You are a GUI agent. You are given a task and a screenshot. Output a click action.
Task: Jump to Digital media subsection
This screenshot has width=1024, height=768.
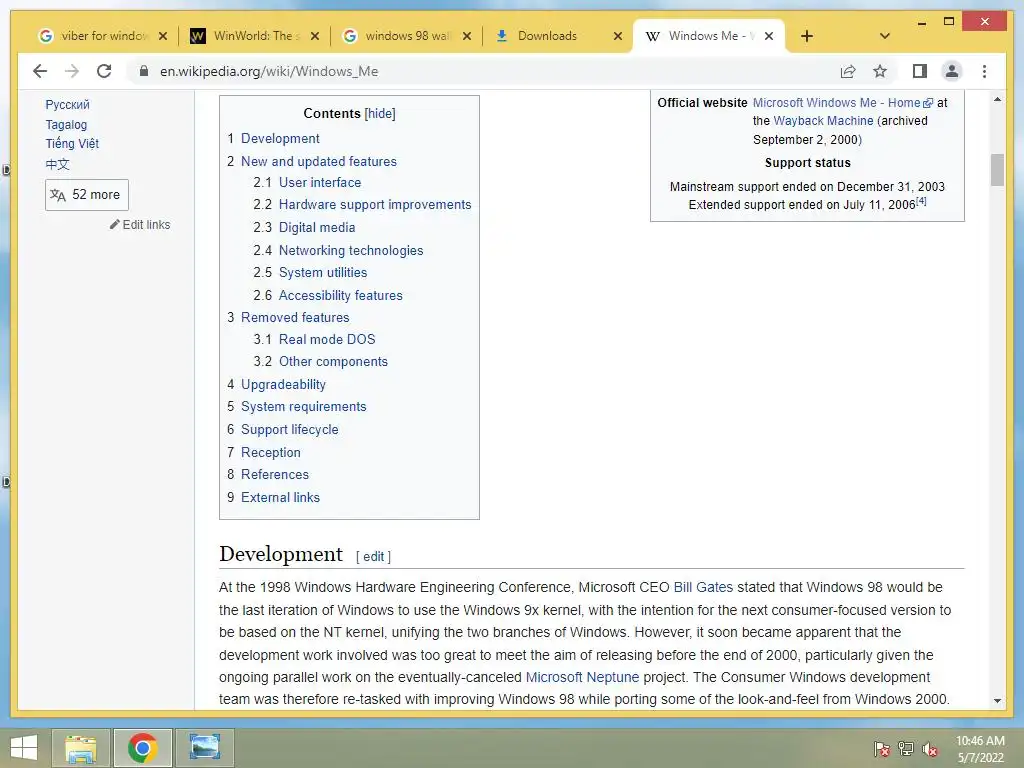317,227
